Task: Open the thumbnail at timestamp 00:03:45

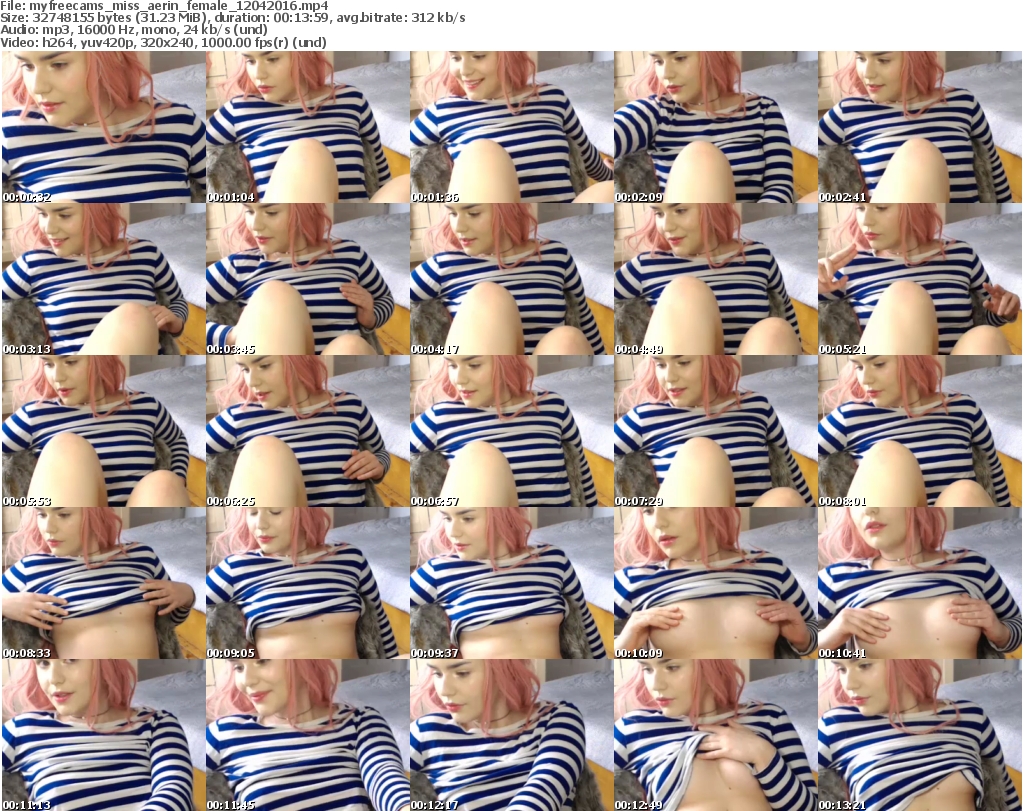Action: click(307, 280)
